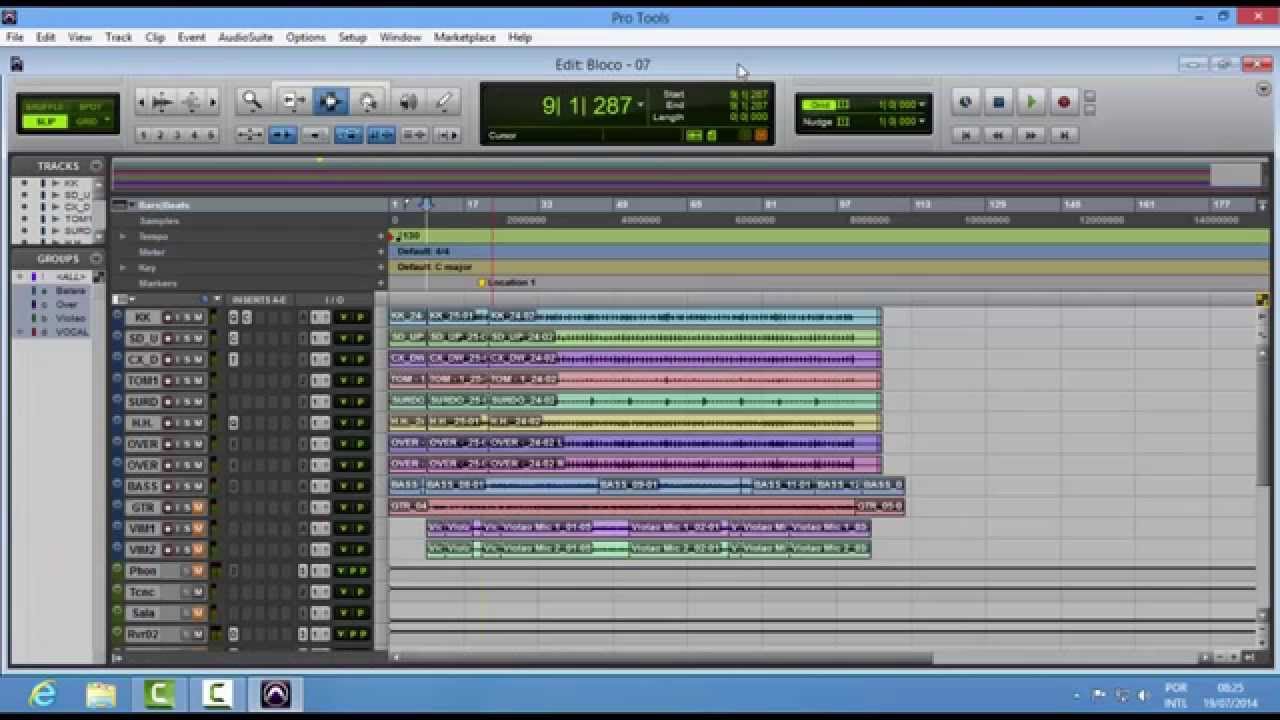The height and width of the screenshot is (720, 1280).
Task: Open the Tracks list menu
Action: point(96,166)
